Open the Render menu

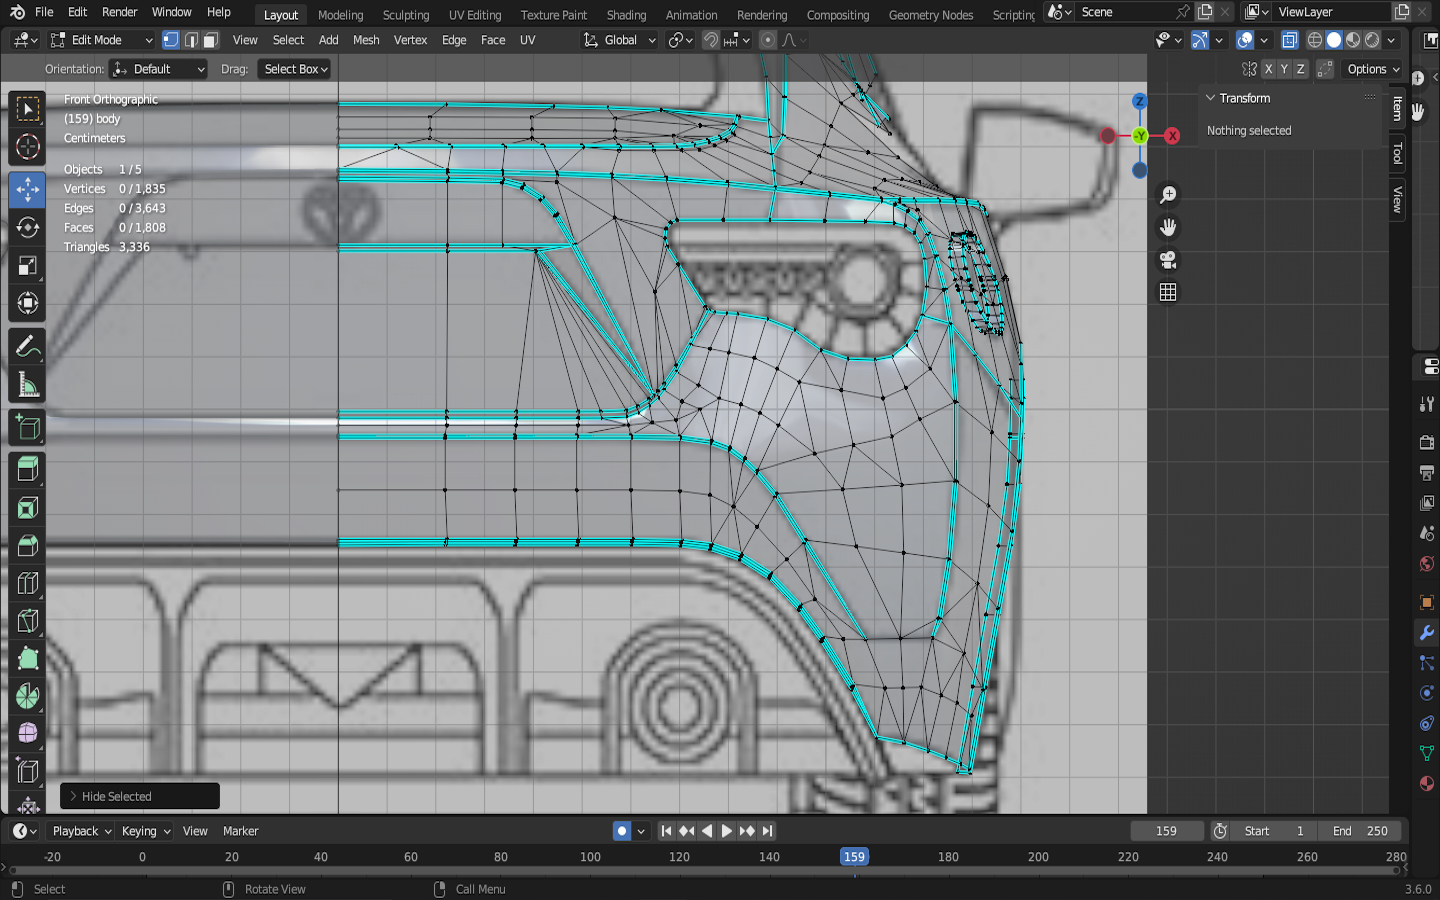click(x=120, y=12)
